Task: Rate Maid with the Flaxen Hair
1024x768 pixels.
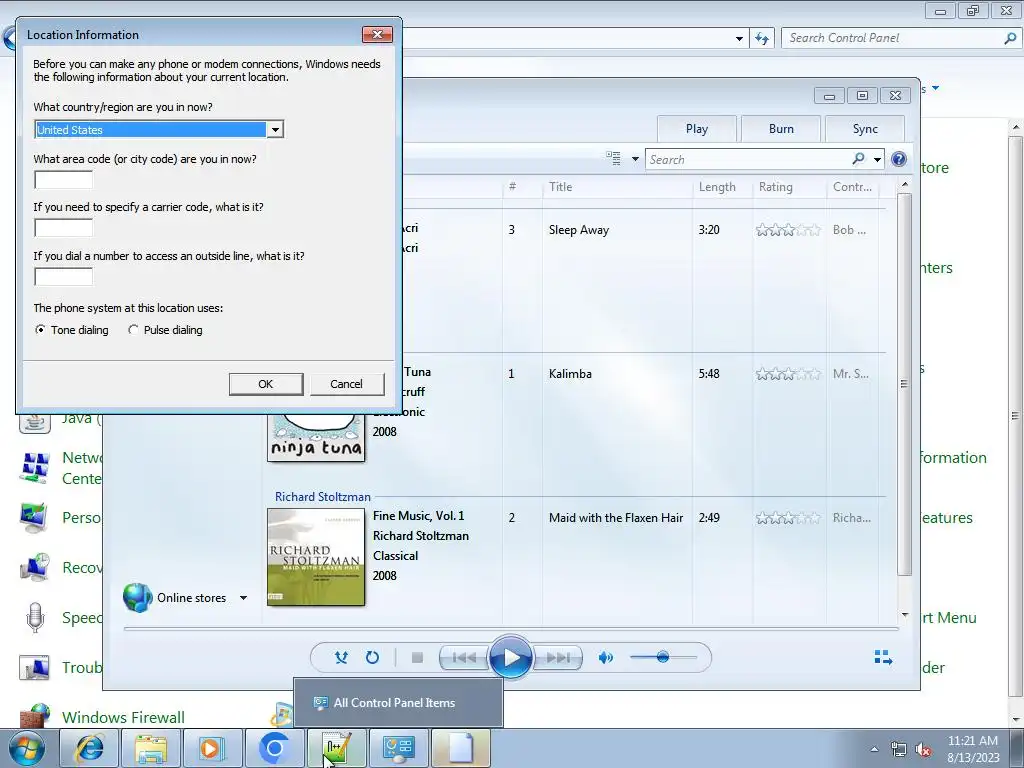Action: pyautogui.click(x=788, y=518)
